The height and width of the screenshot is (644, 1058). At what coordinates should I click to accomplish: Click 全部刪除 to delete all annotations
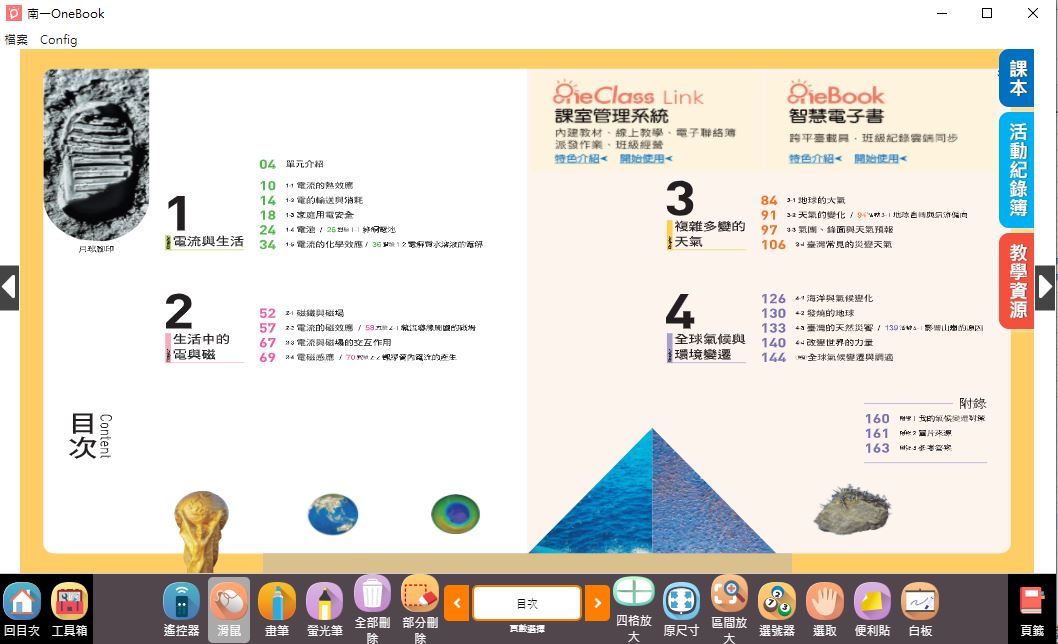tap(372, 609)
